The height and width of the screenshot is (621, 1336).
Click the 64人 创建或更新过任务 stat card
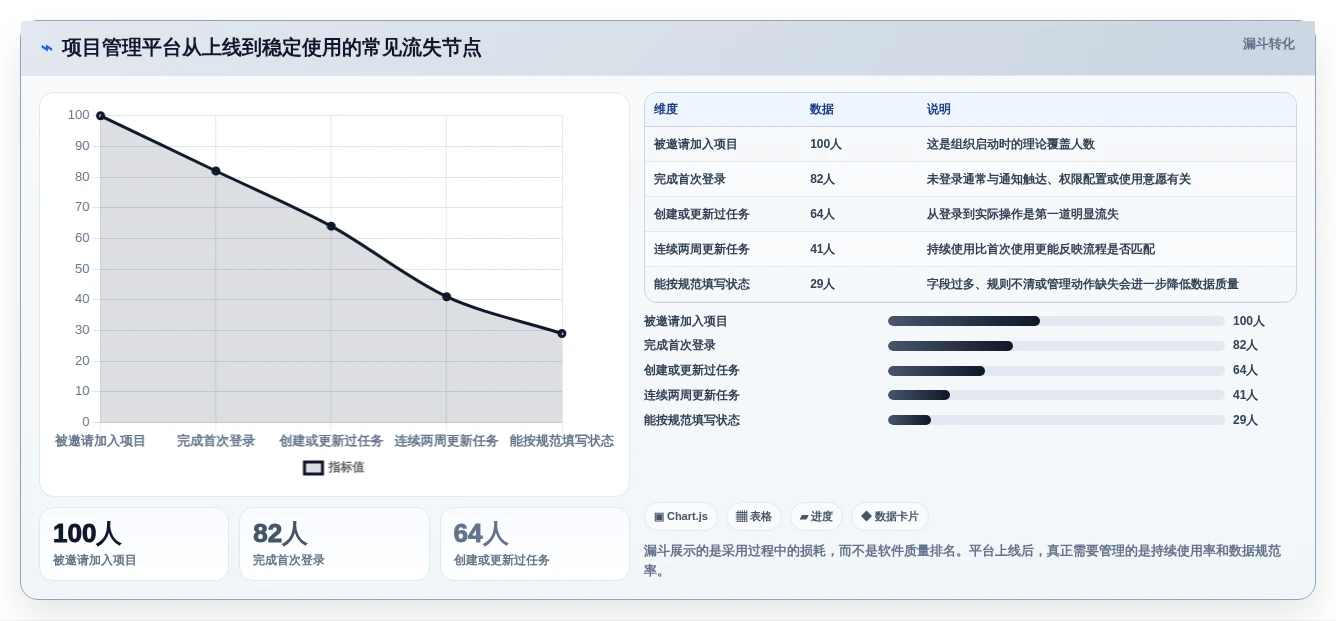pos(535,544)
